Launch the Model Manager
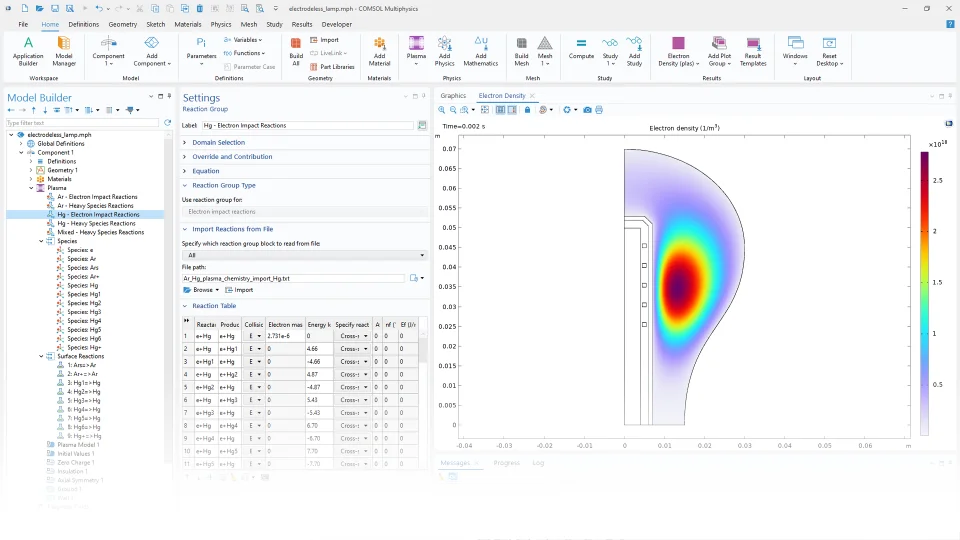Image resolution: width=960 pixels, height=540 pixels. point(64,48)
